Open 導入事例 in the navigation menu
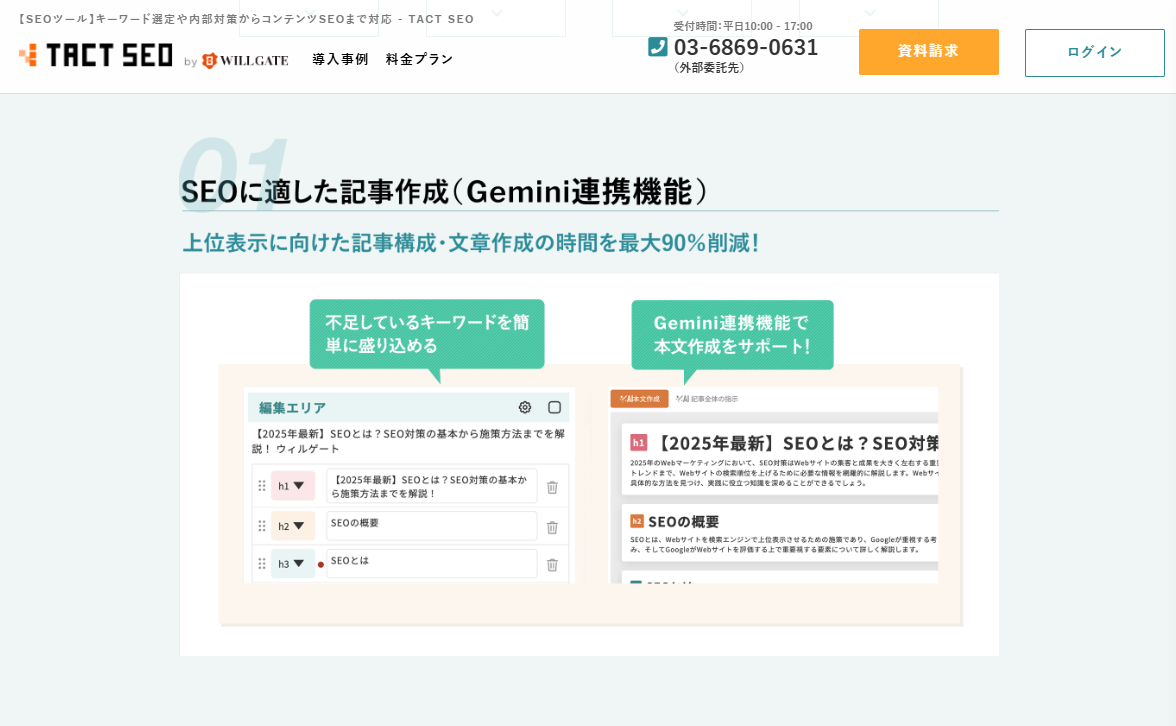The image size is (1176, 726). (340, 59)
